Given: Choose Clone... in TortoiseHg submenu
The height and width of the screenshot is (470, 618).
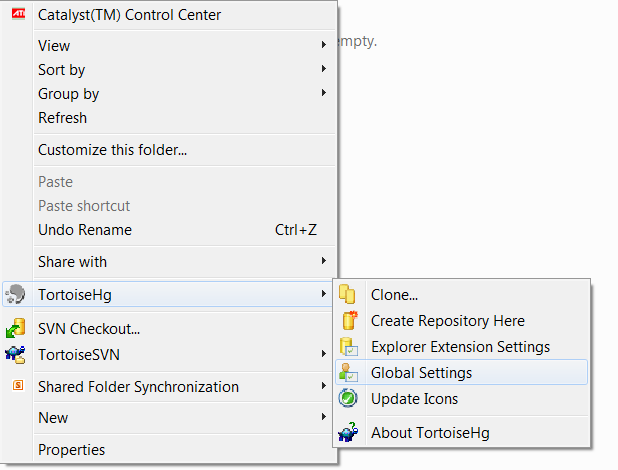Looking at the screenshot, I should (x=461, y=295).
